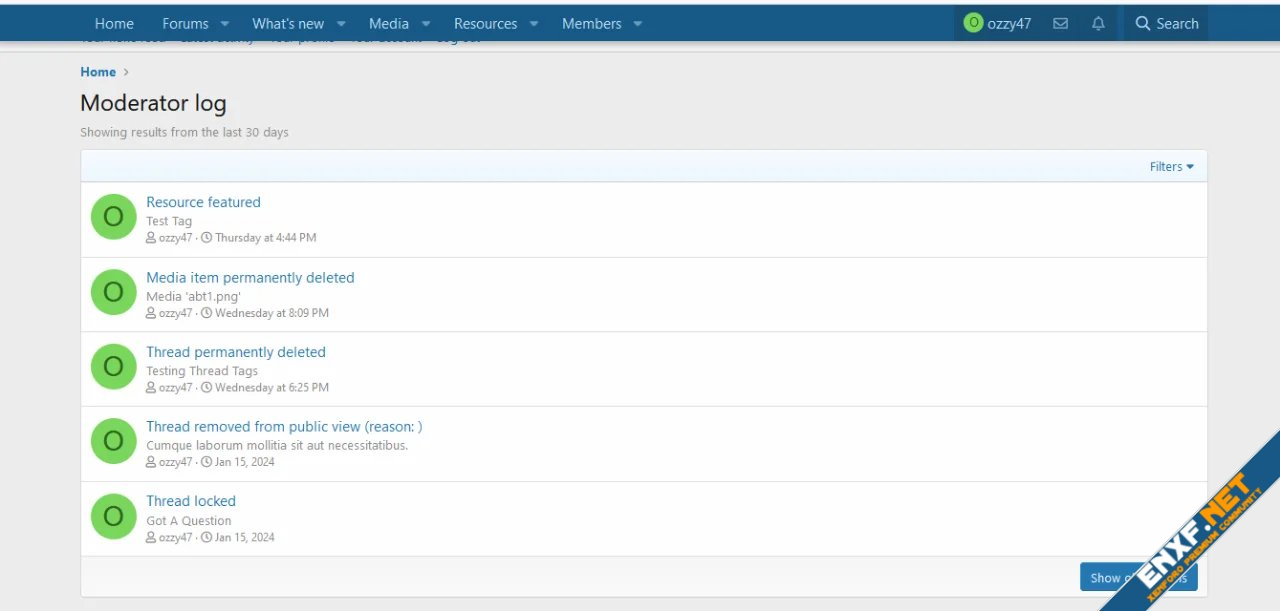Expand the Forums menu arrow
The image size is (1280, 611).
(224, 23)
